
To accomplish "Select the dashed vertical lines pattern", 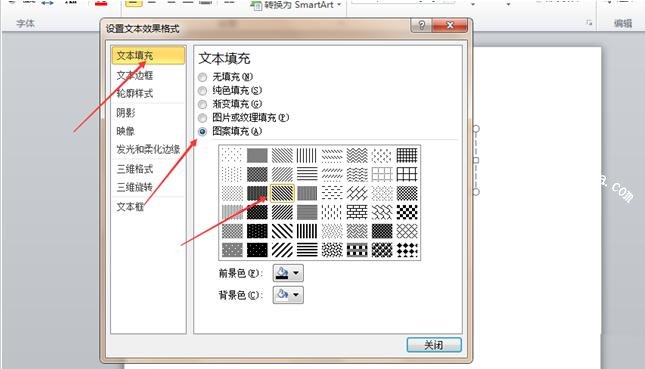I will 332,212.
